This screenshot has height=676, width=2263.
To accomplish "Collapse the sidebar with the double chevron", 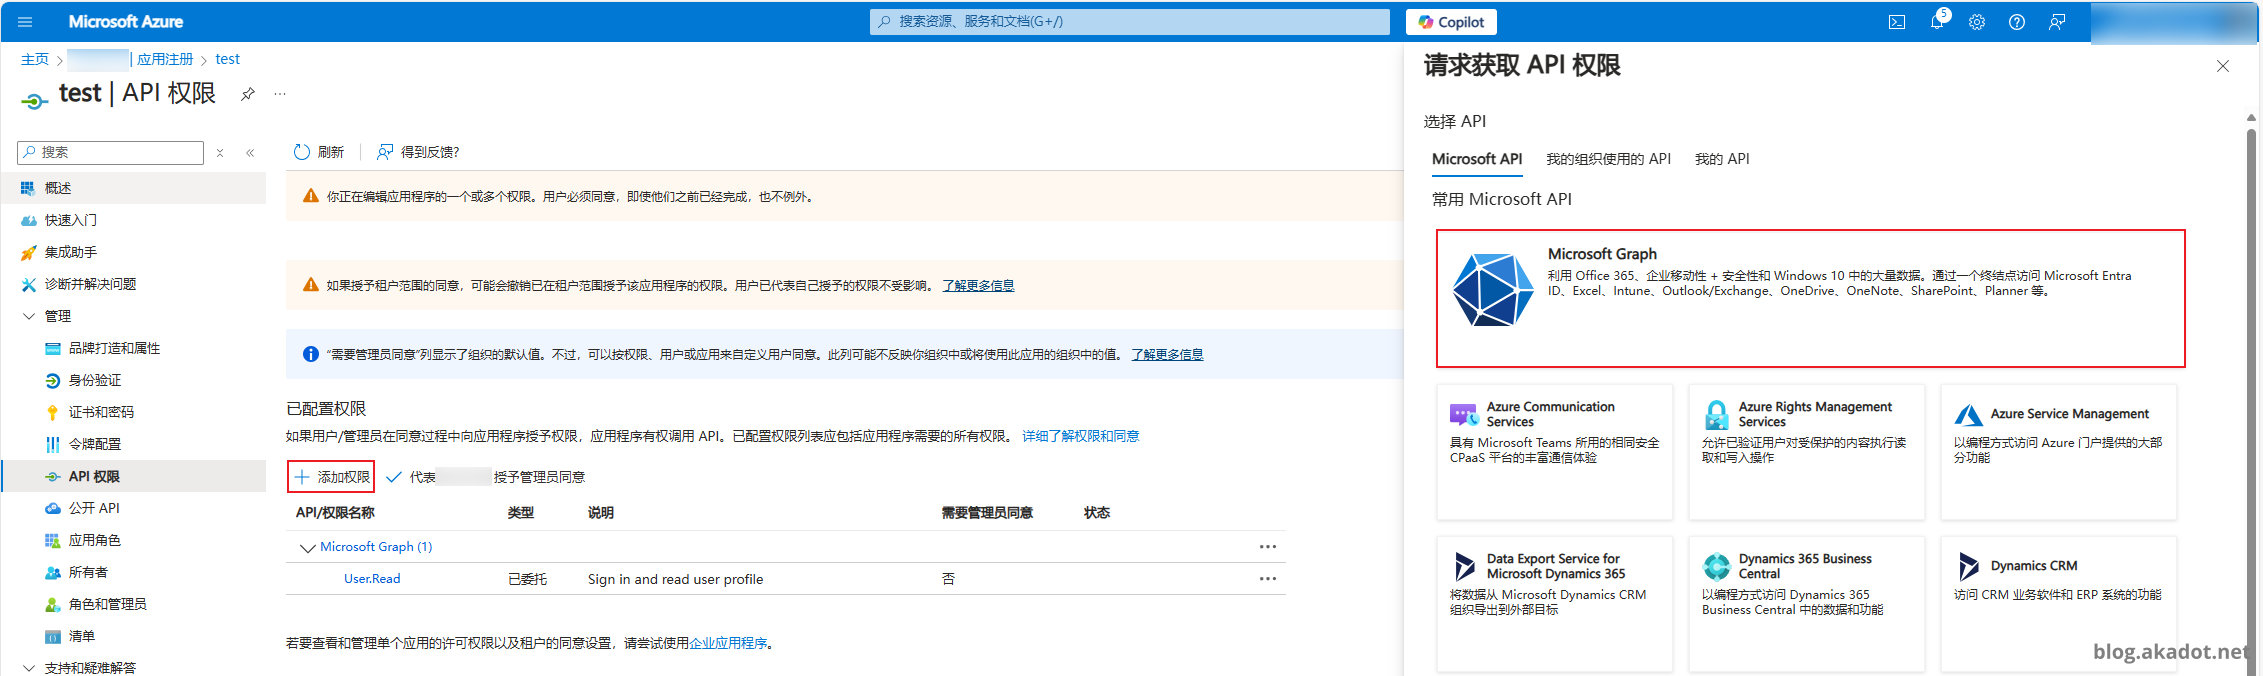I will [250, 153].
